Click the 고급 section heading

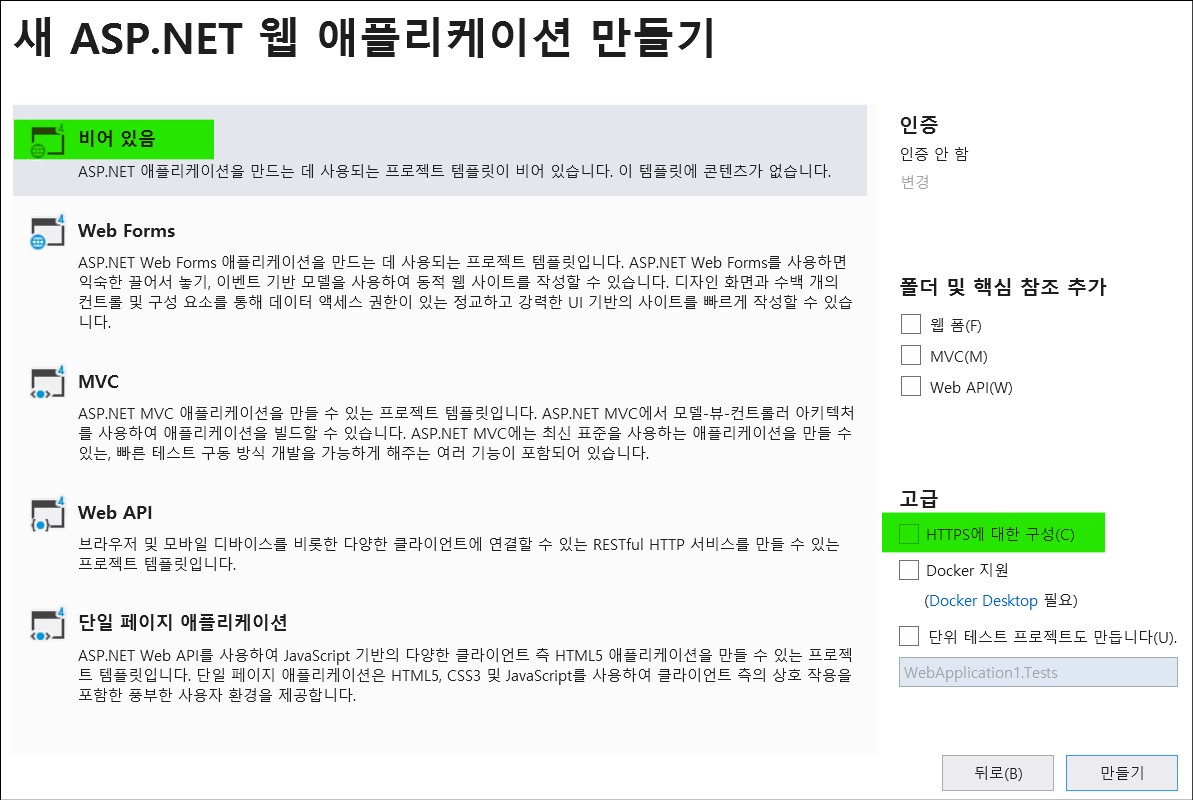[x=919, y=499]
